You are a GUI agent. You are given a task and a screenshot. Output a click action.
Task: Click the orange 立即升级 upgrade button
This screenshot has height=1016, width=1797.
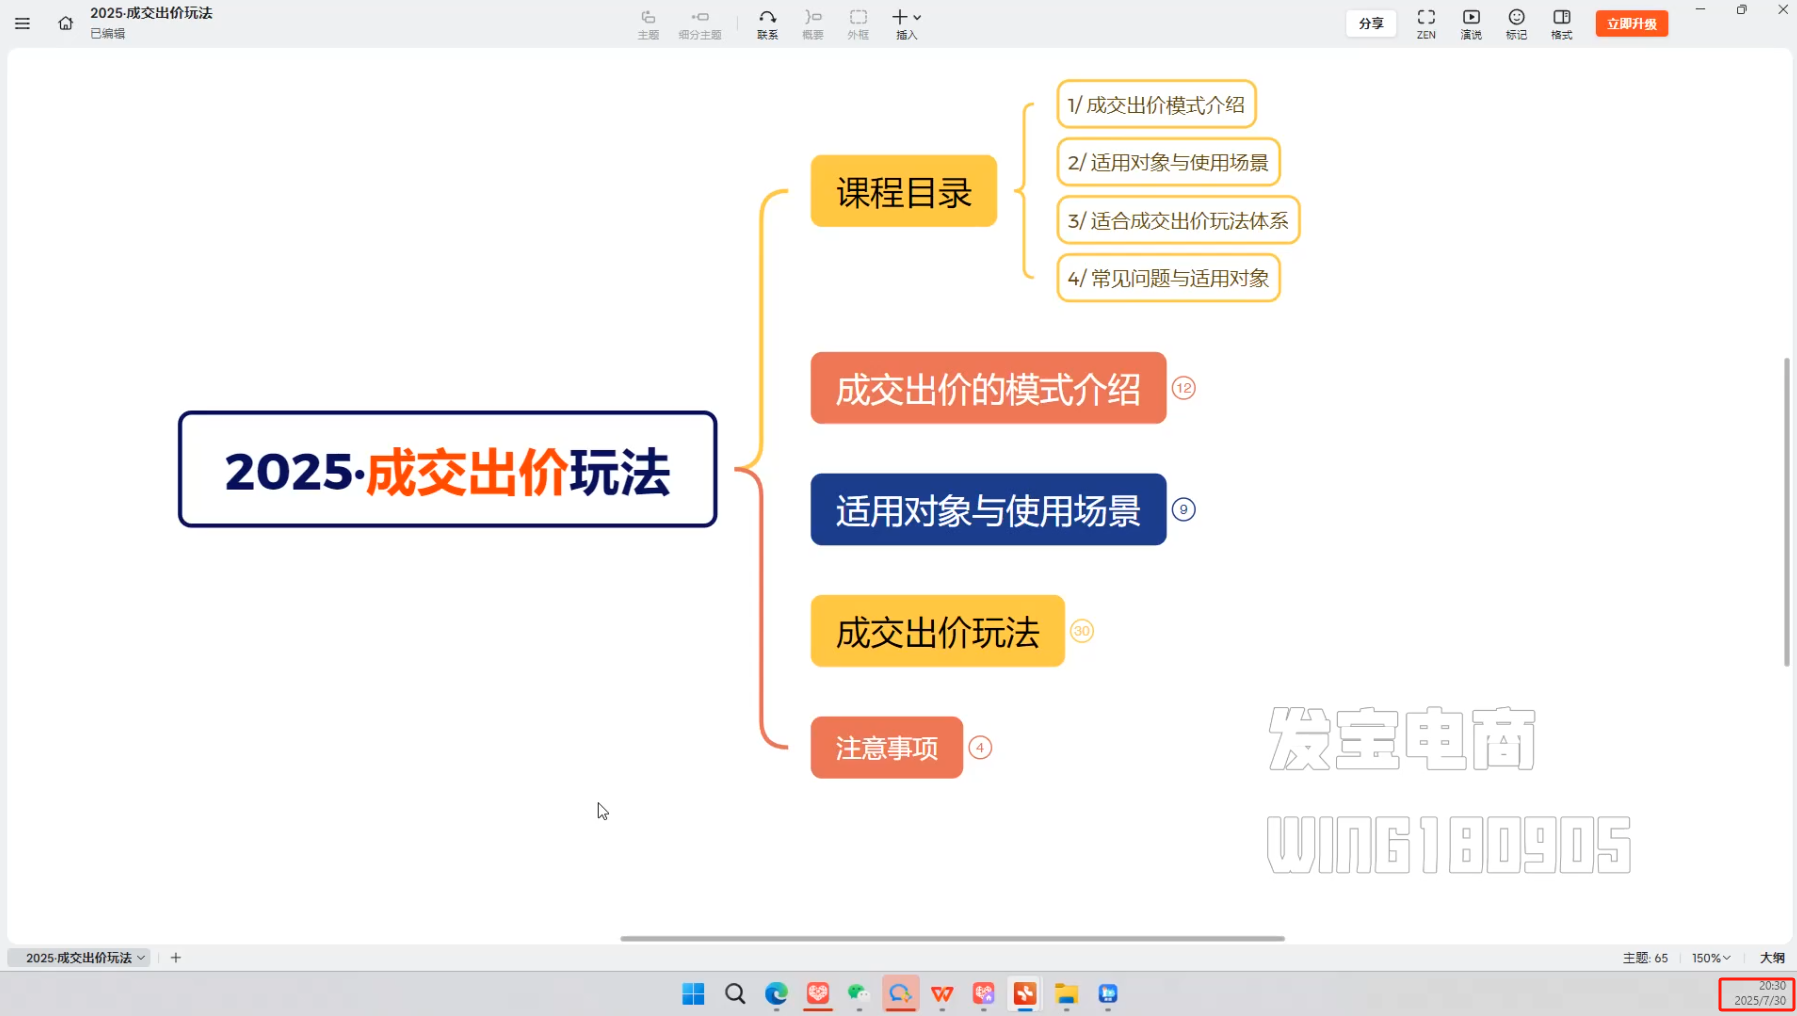1631,23
